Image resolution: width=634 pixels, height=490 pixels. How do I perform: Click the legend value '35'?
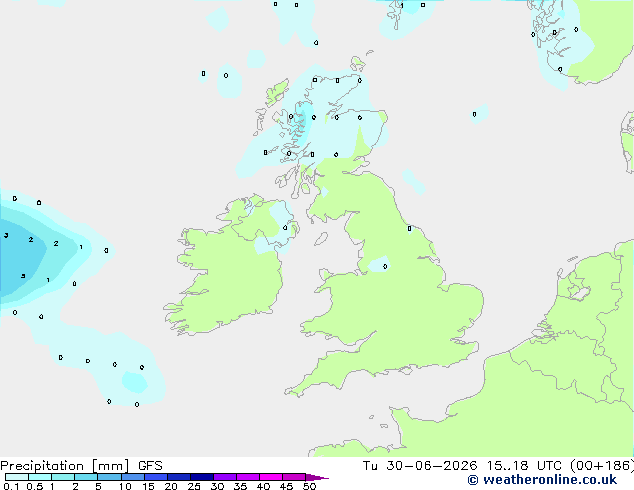(x=240, y=486)
